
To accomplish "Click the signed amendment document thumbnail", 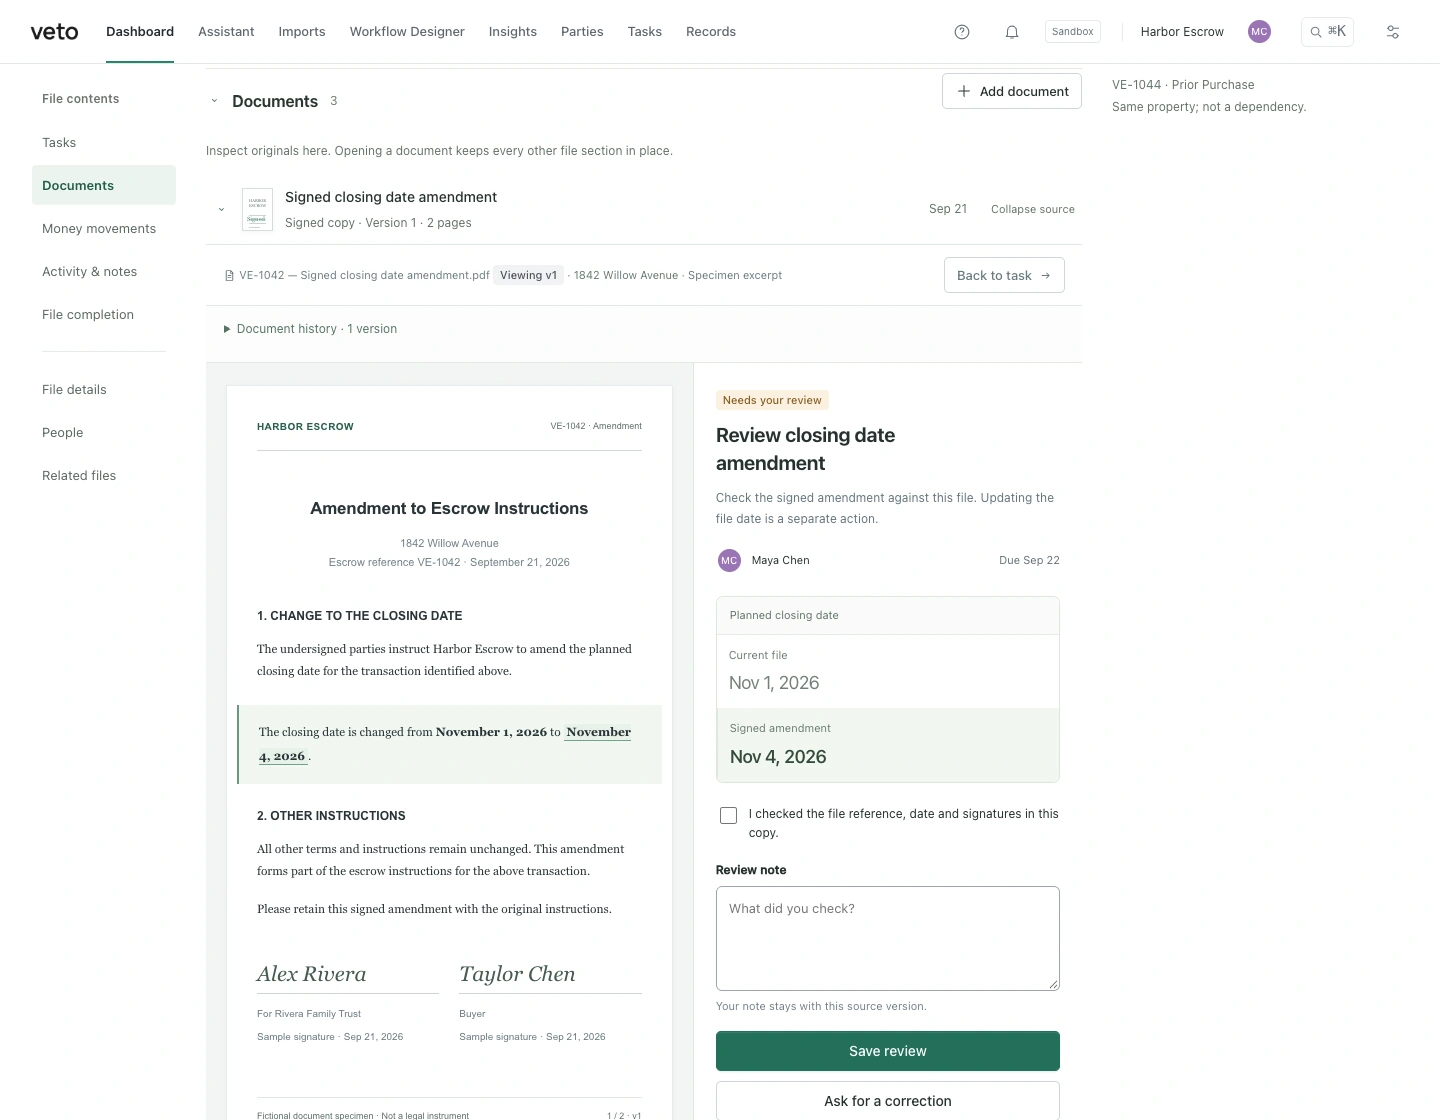I will click(257, 210).
